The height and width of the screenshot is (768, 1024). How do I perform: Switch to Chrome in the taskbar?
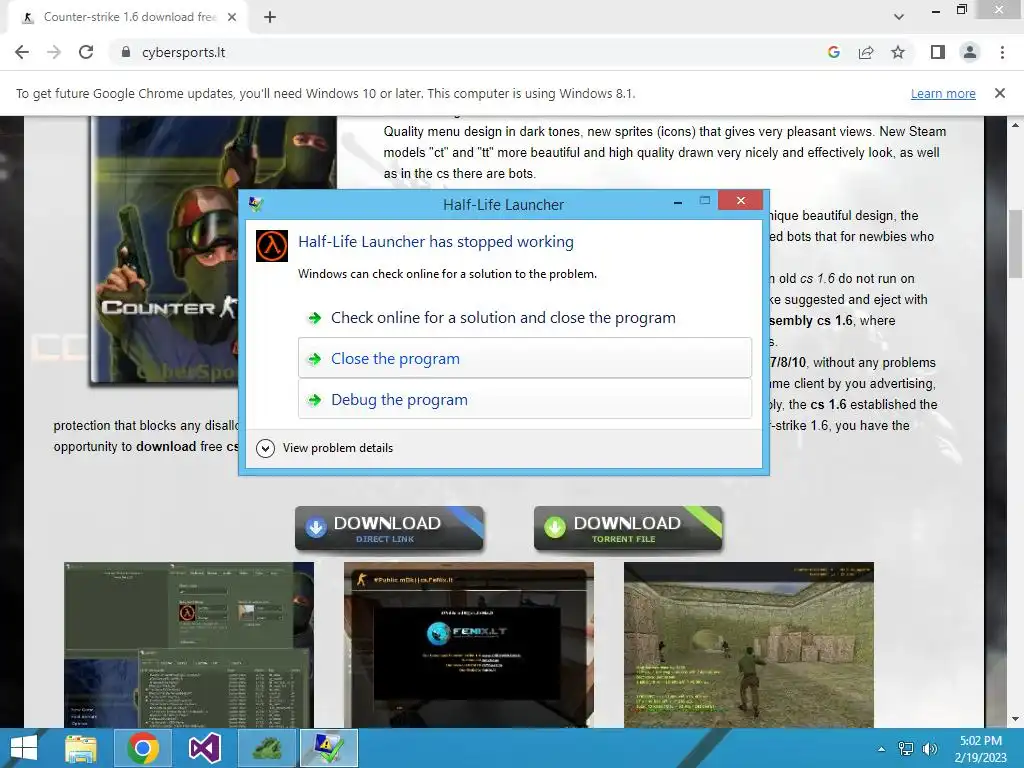pos(142,748)
